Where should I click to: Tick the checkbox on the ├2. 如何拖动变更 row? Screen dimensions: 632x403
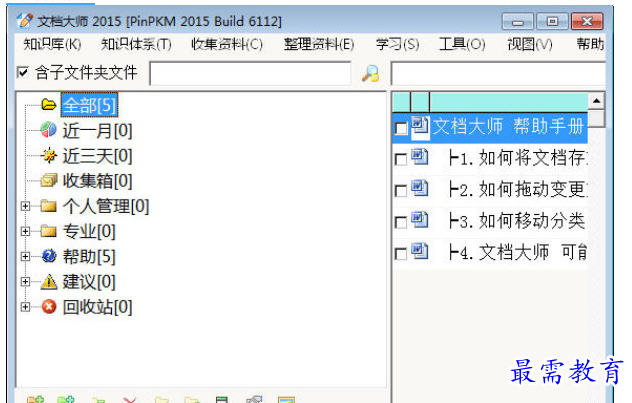point(401,191)
